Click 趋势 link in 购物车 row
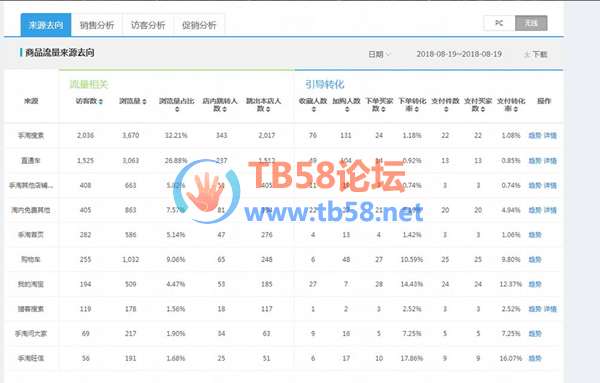 click(535, 259)
